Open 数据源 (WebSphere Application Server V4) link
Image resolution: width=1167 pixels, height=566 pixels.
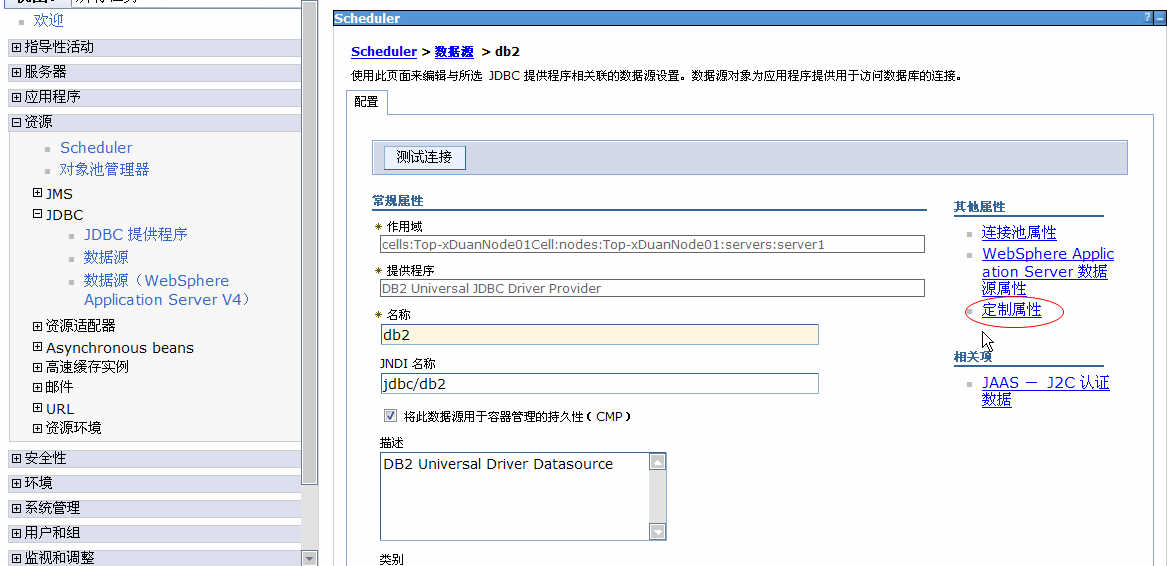click(x=167, y=290)
